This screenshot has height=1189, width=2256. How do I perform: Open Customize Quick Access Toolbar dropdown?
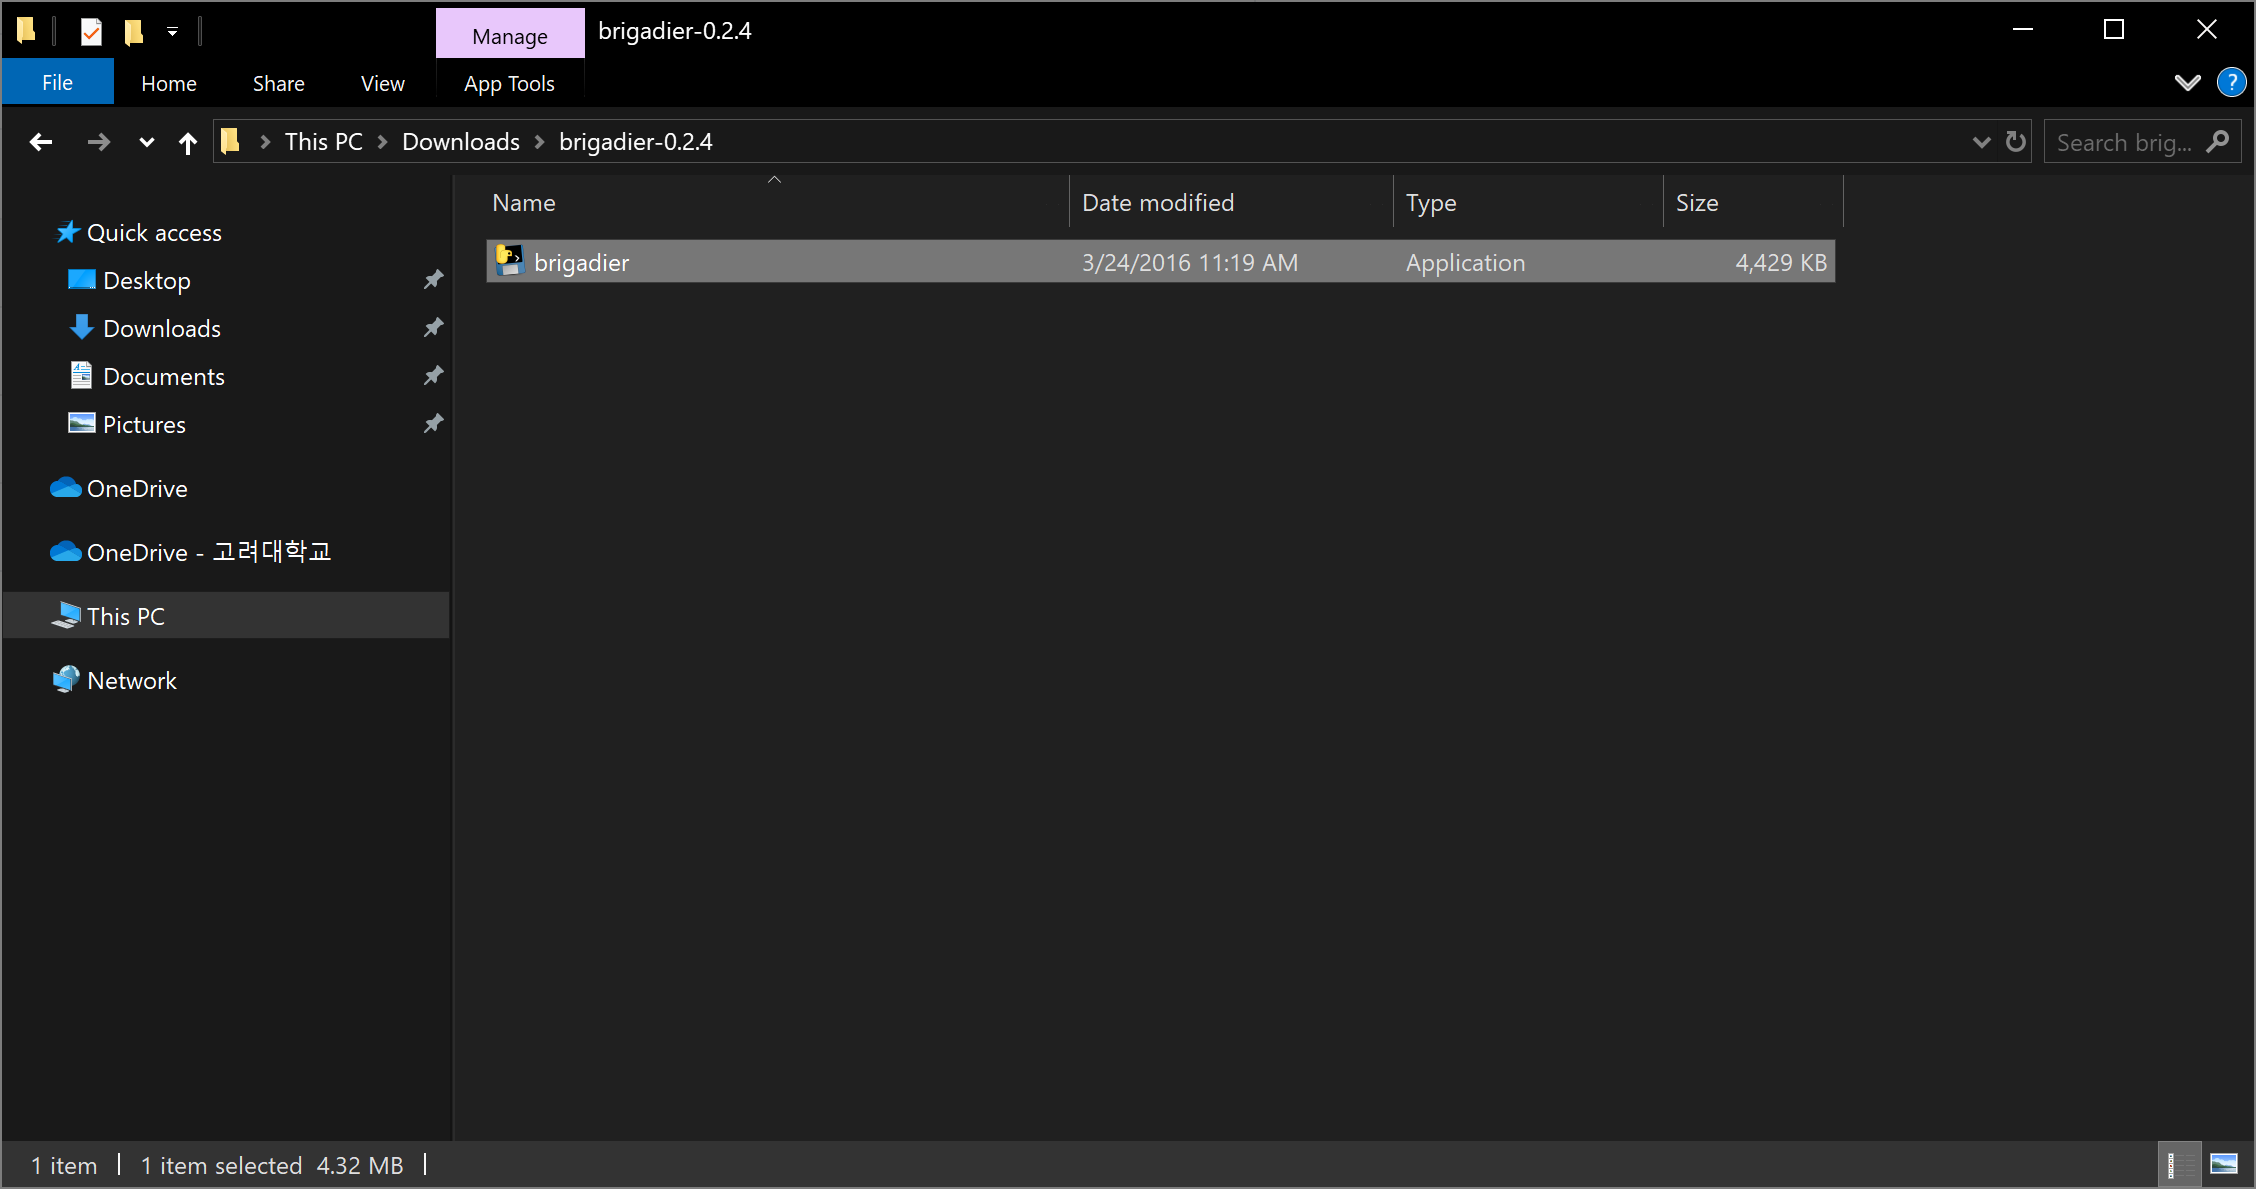click(x=172, y=32)
